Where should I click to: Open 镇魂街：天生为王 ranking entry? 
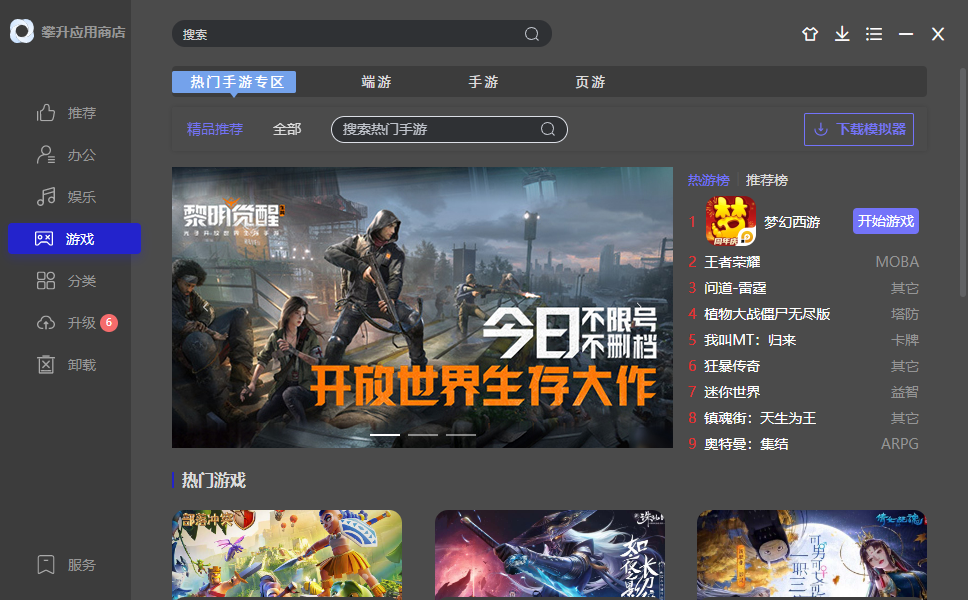pyautogui.click(x=760, y=418)
